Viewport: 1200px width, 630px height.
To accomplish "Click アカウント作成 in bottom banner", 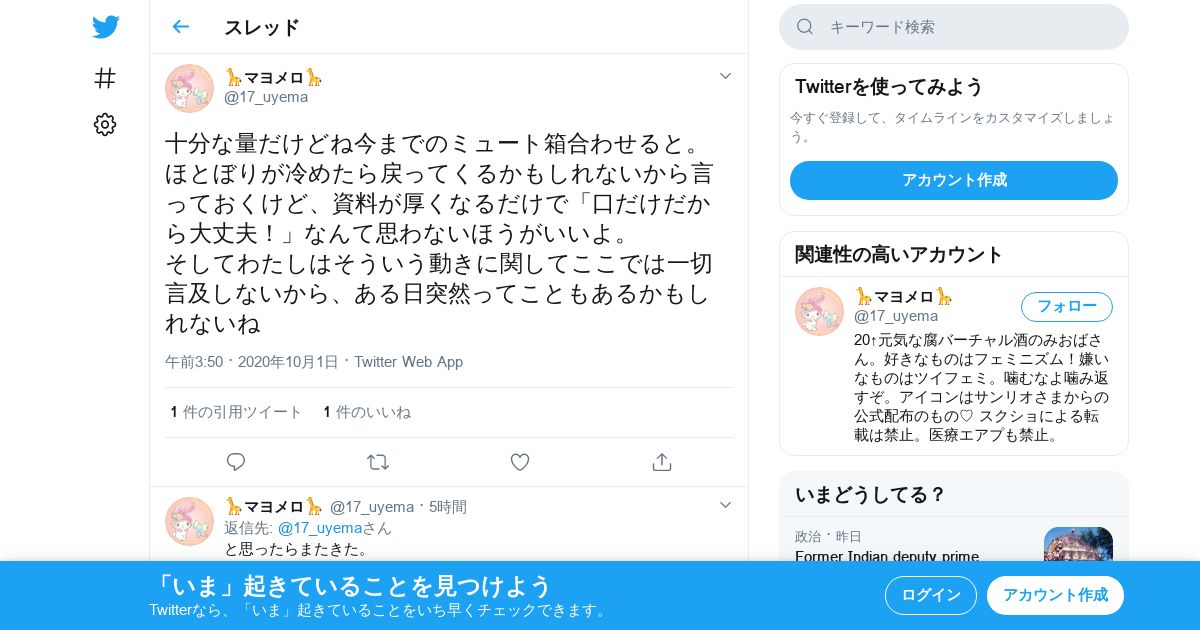I will coord(1055,595).
